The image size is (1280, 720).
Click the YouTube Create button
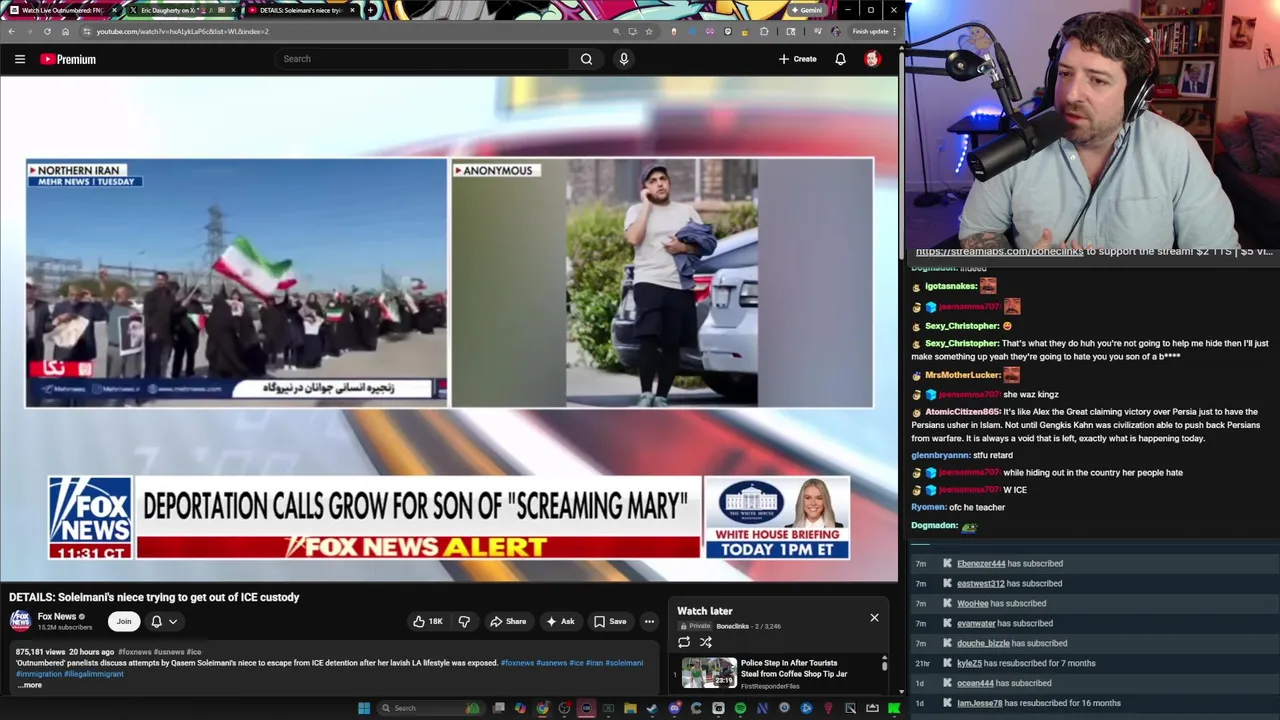tap(798, 59)
